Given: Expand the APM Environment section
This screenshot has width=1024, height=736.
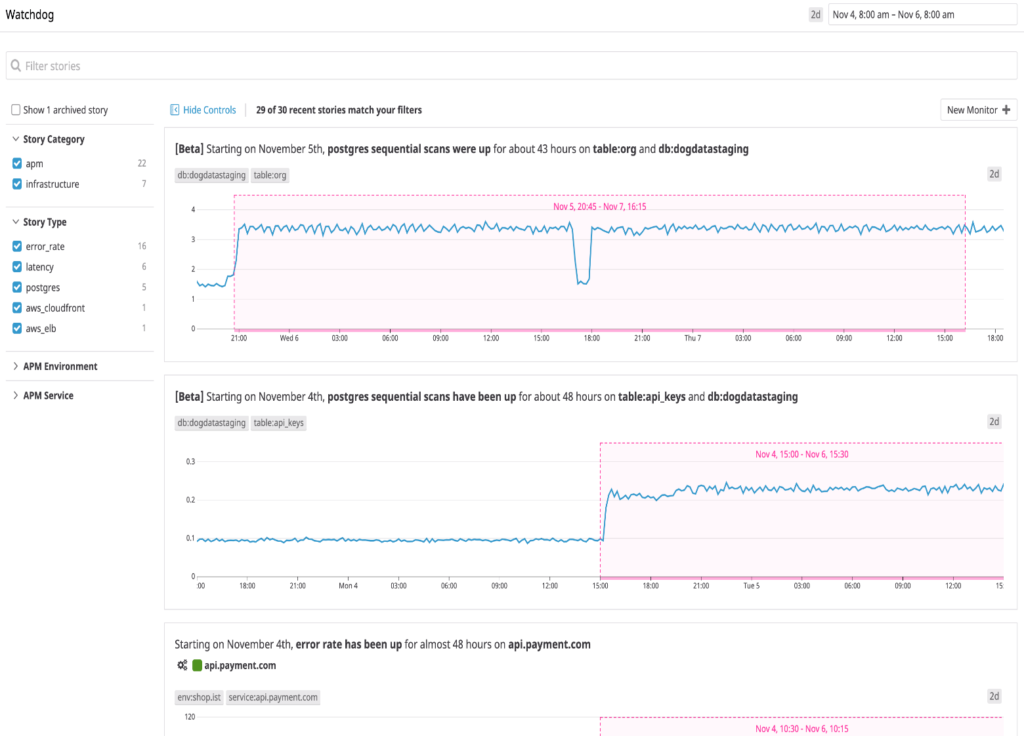Looking at the screenshot, I should [x=16, y=367].
